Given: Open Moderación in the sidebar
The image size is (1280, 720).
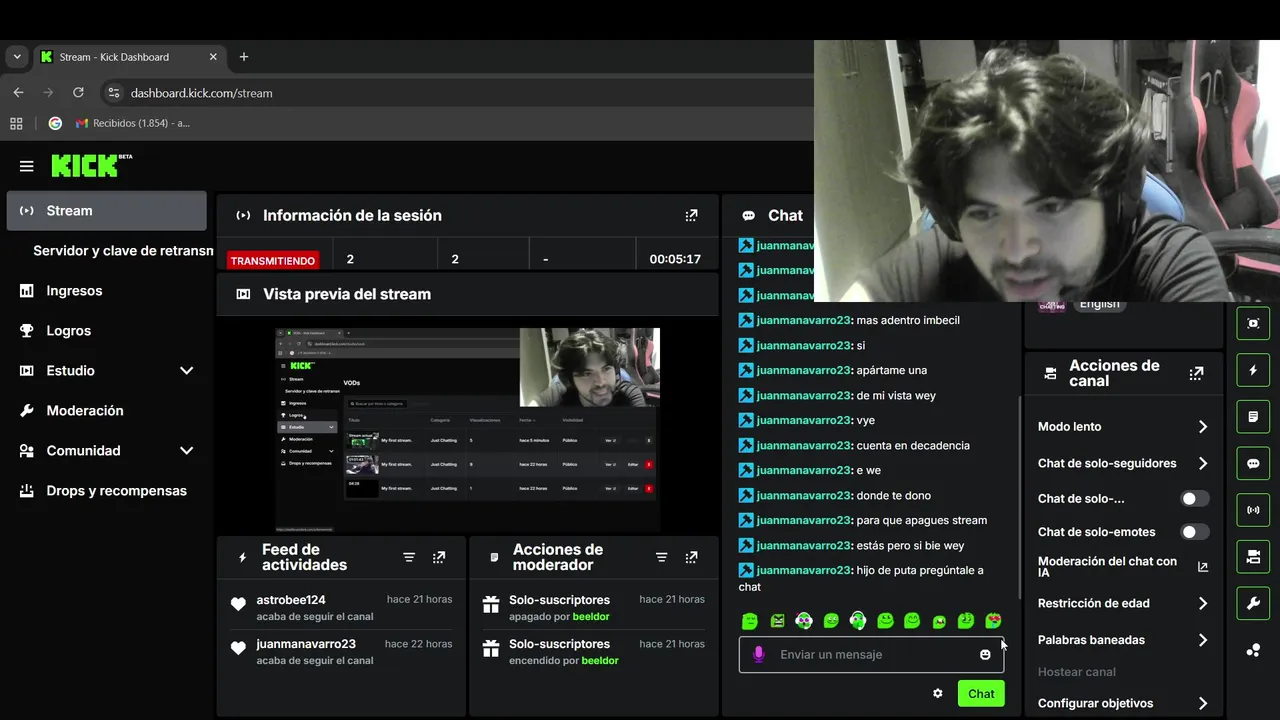Looking at the screenshot, I should (x=106, y=411).
